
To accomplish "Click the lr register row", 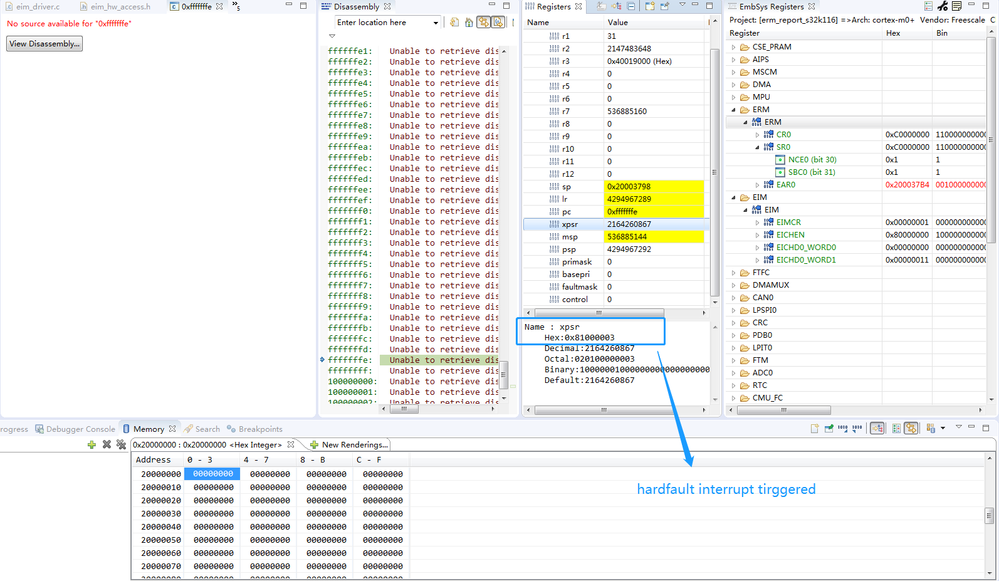I will pos(615,199).
